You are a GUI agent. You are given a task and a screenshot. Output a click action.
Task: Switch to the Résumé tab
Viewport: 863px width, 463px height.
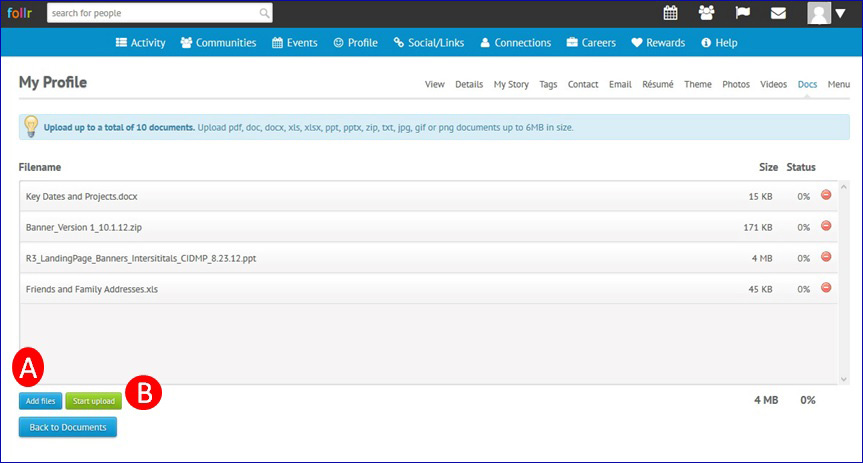pos(658,84)
